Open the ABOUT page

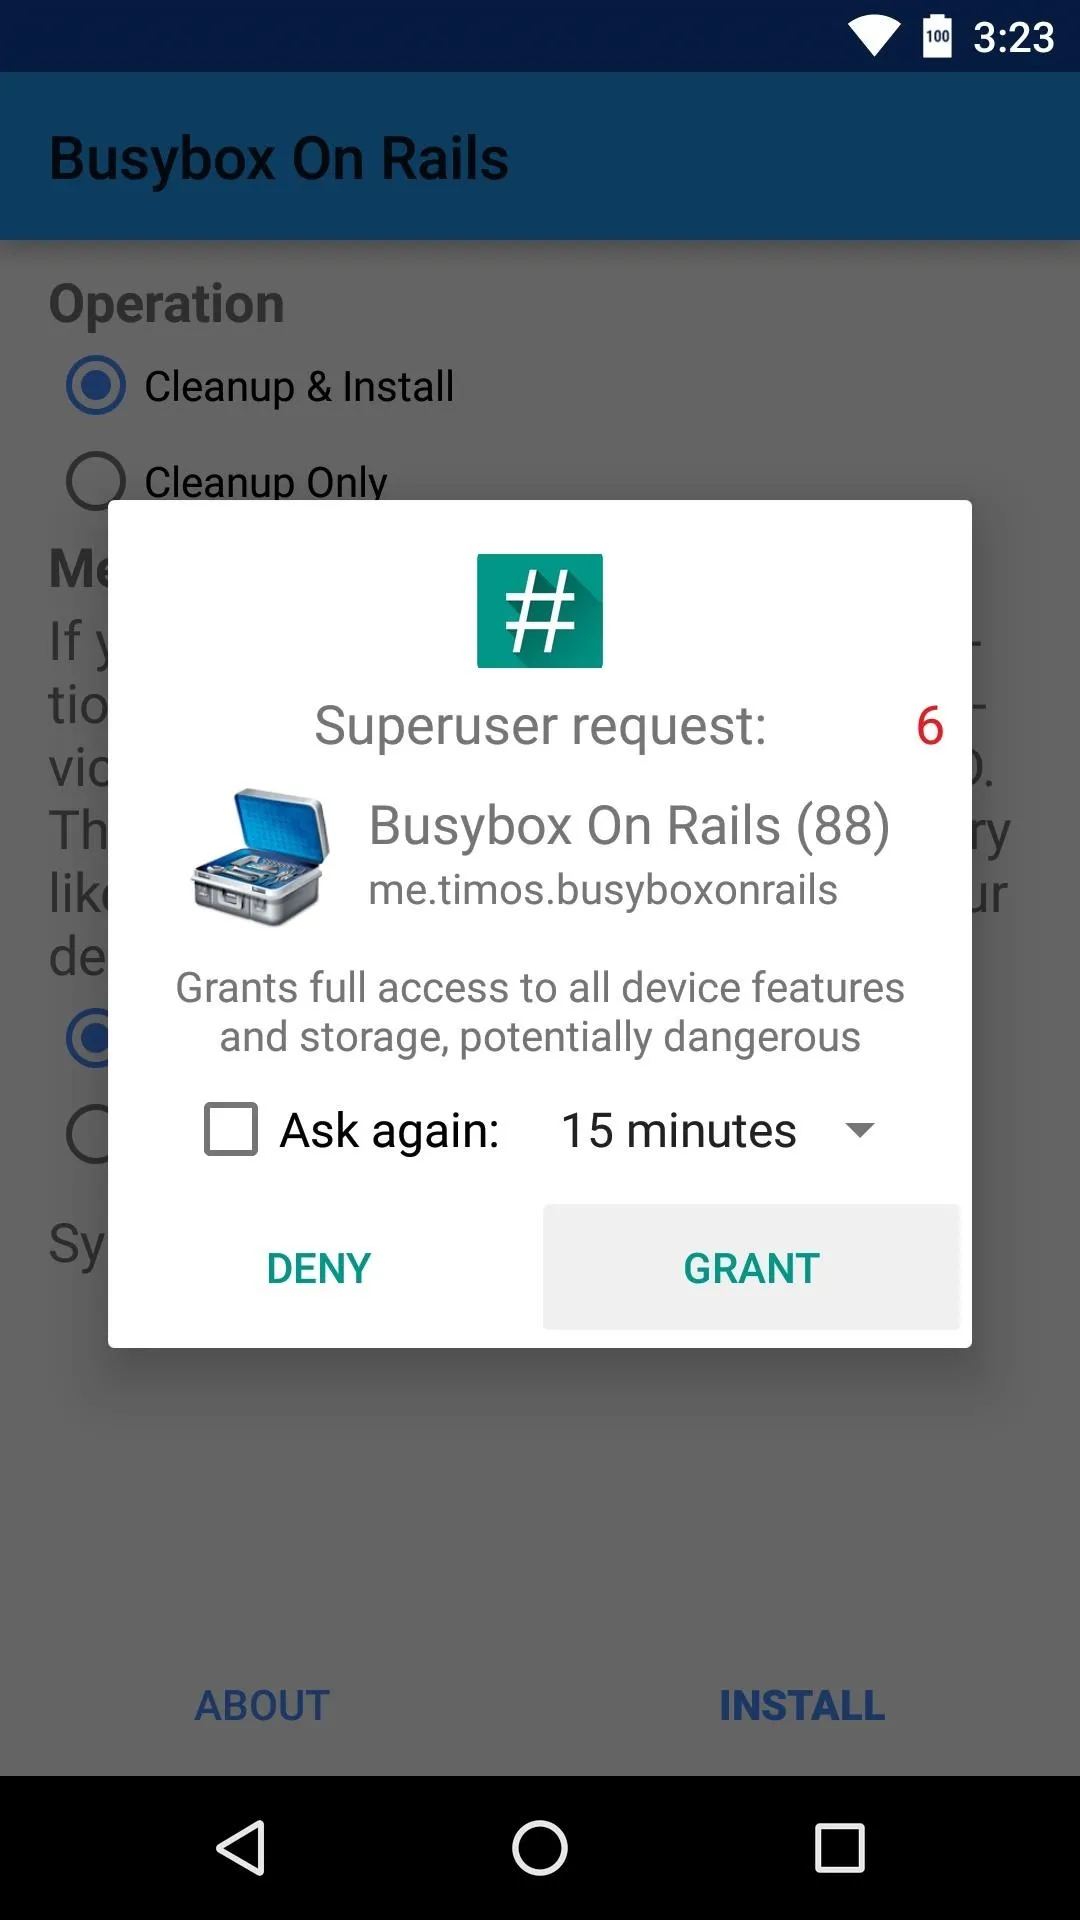click(x=262, y=1705)
